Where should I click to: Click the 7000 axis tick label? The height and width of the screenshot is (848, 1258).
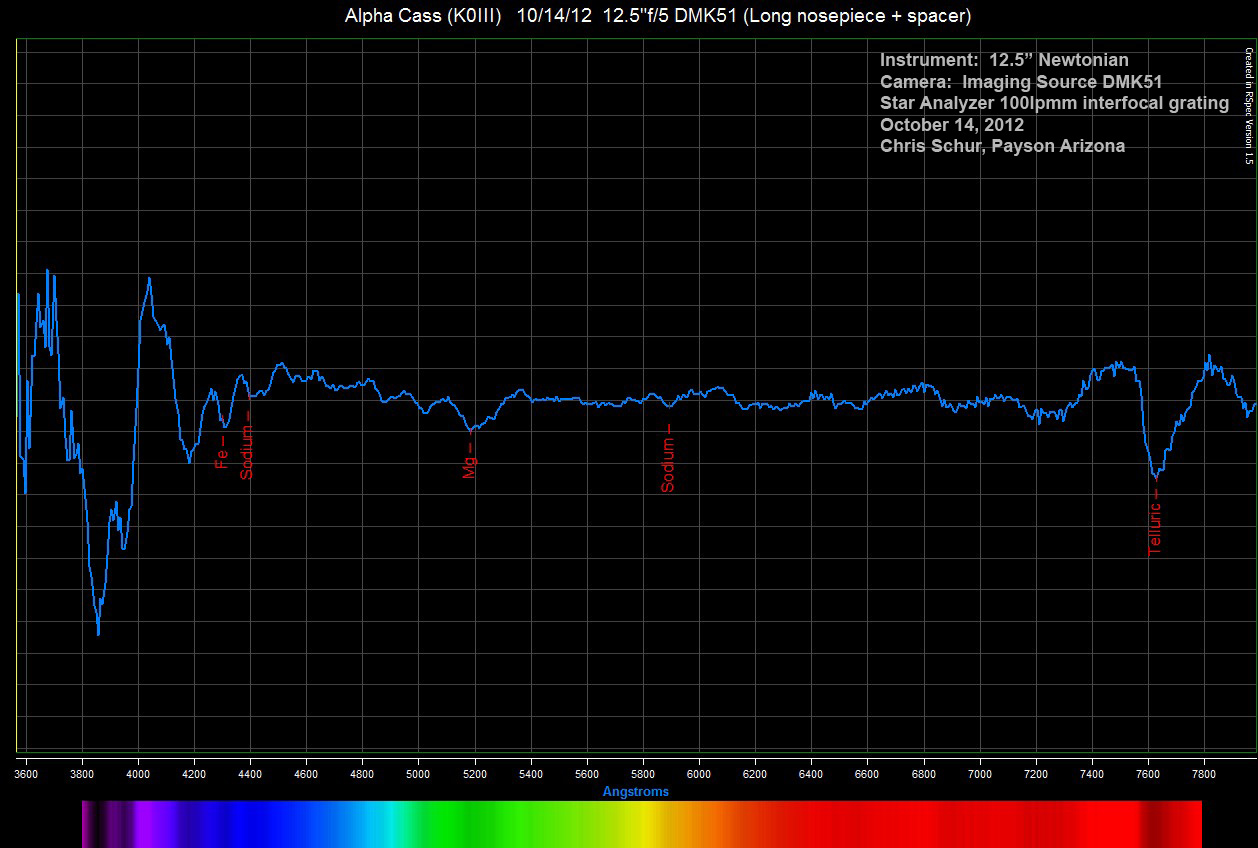[x=980, y=773]
